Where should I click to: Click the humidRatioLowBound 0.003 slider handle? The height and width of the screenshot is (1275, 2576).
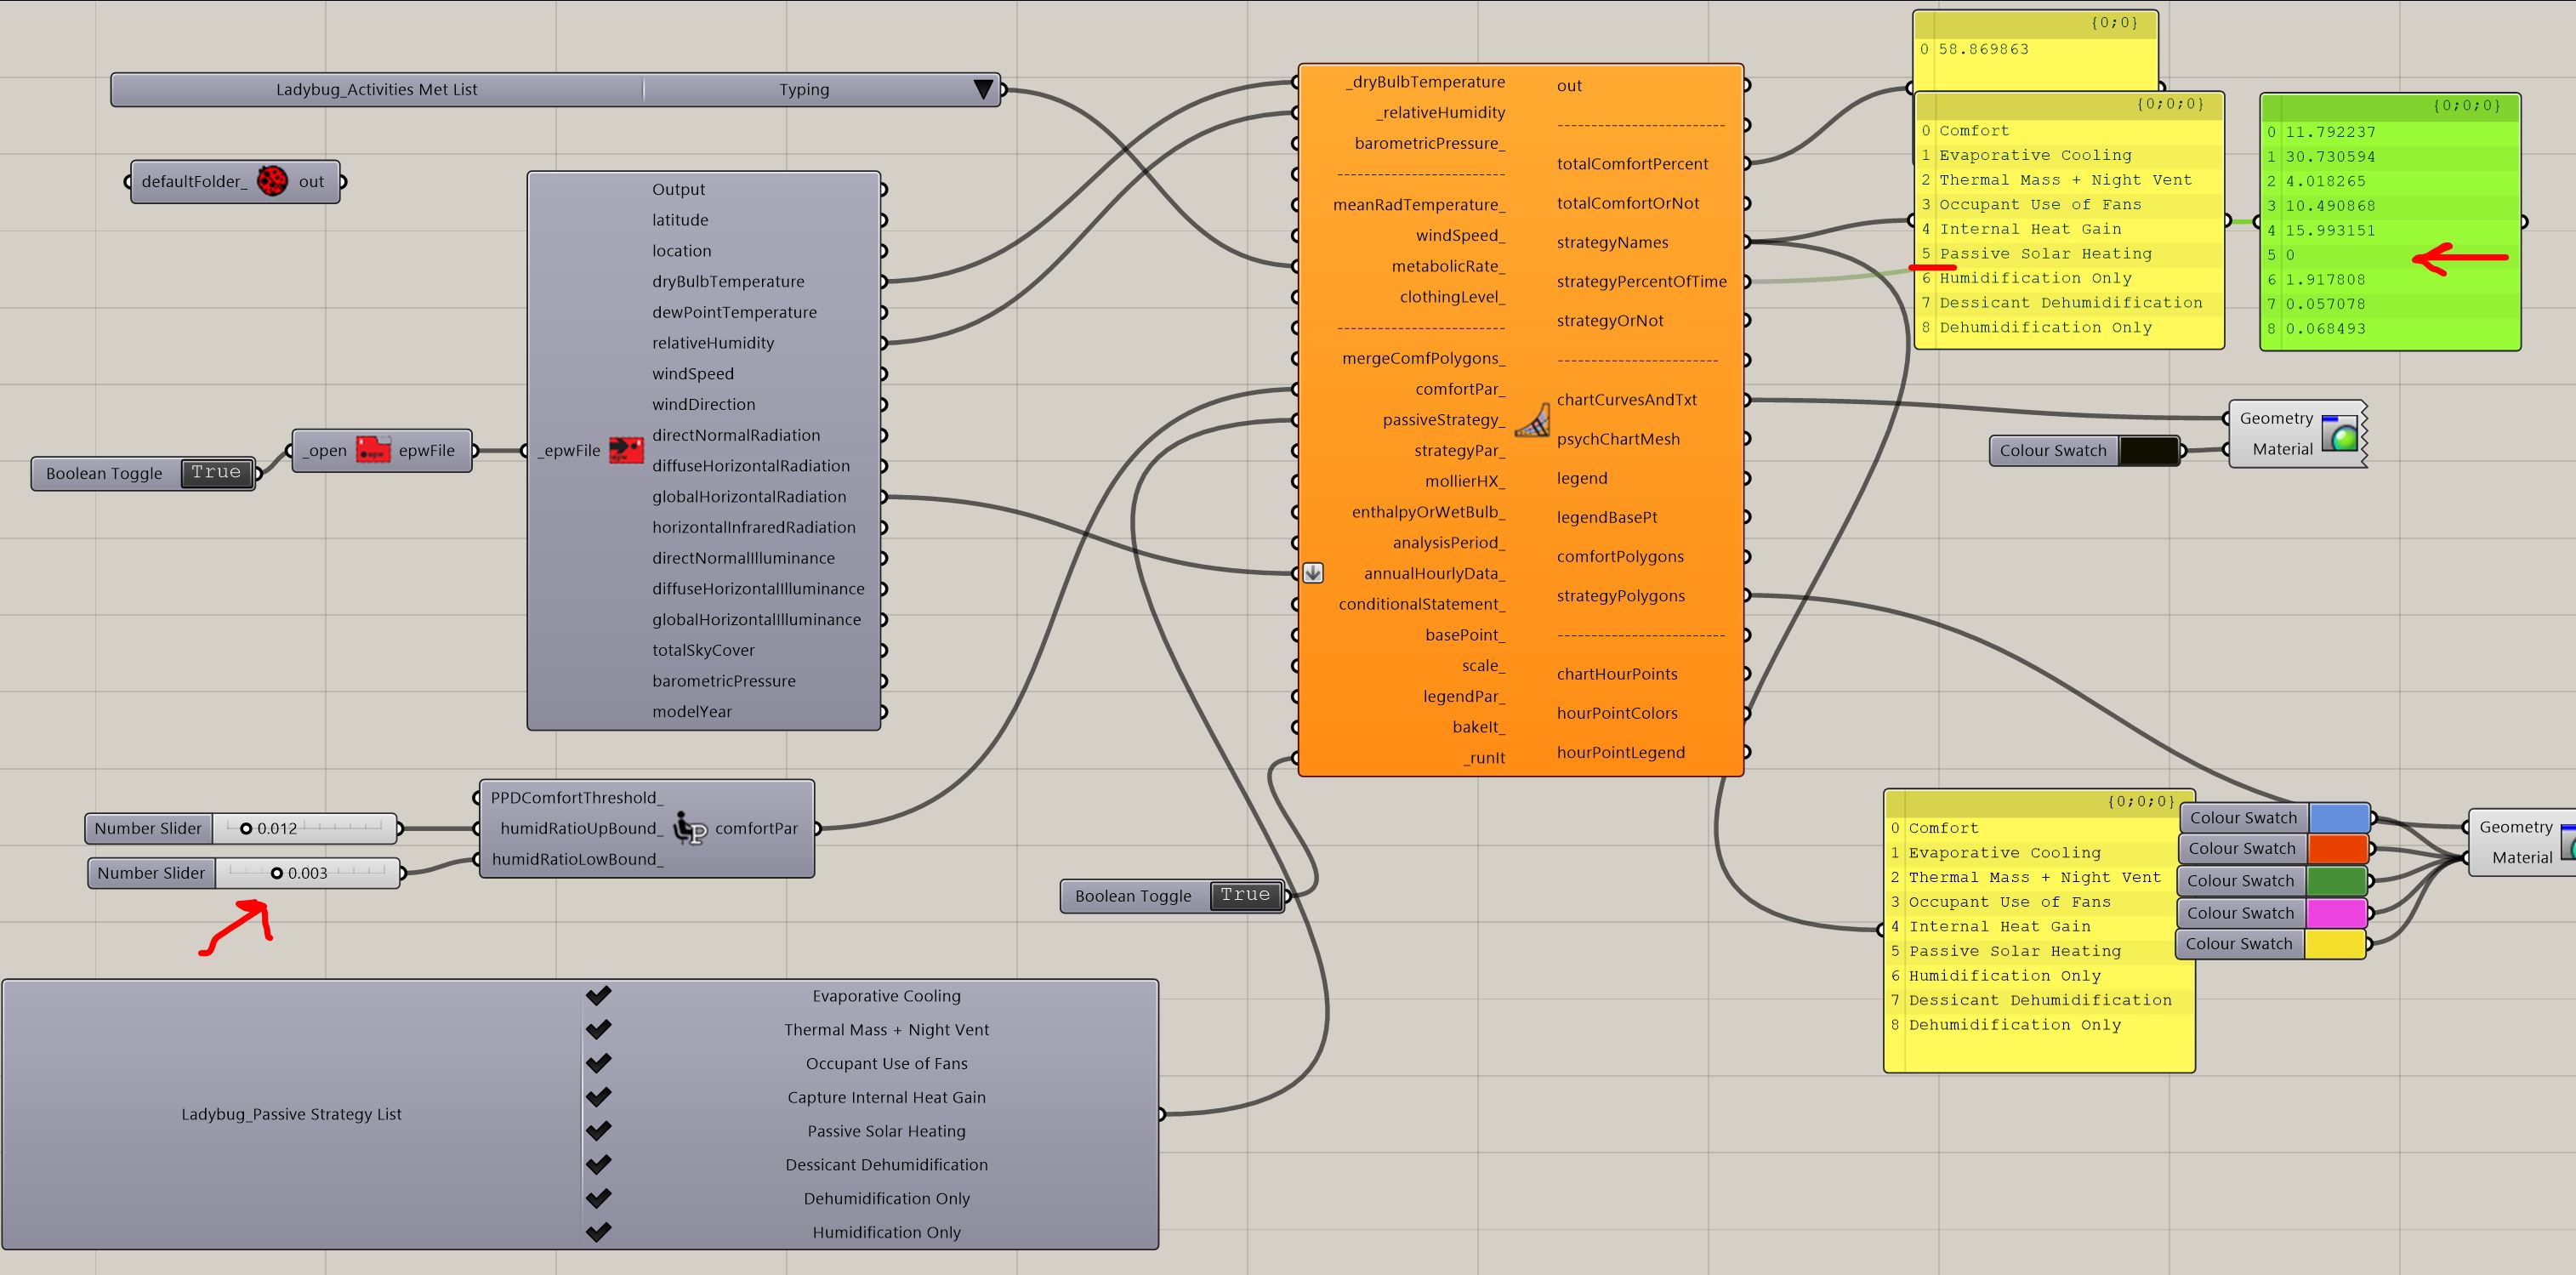tap(277, 873)
